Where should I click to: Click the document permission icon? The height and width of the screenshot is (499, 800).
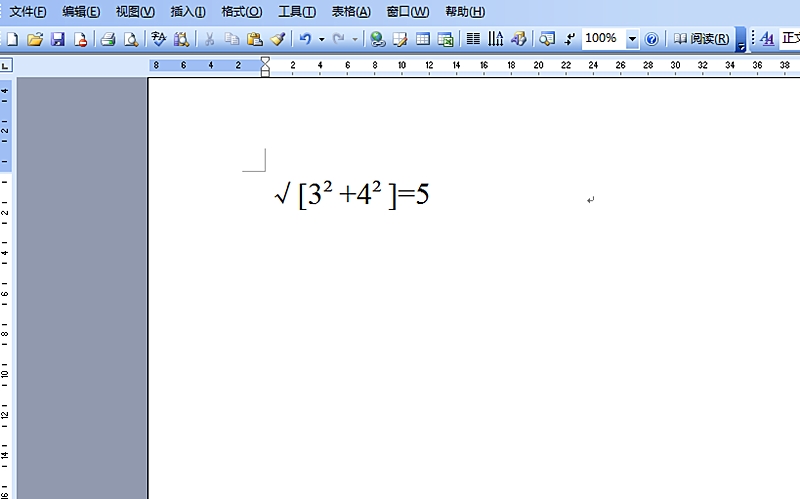point(80,39)
